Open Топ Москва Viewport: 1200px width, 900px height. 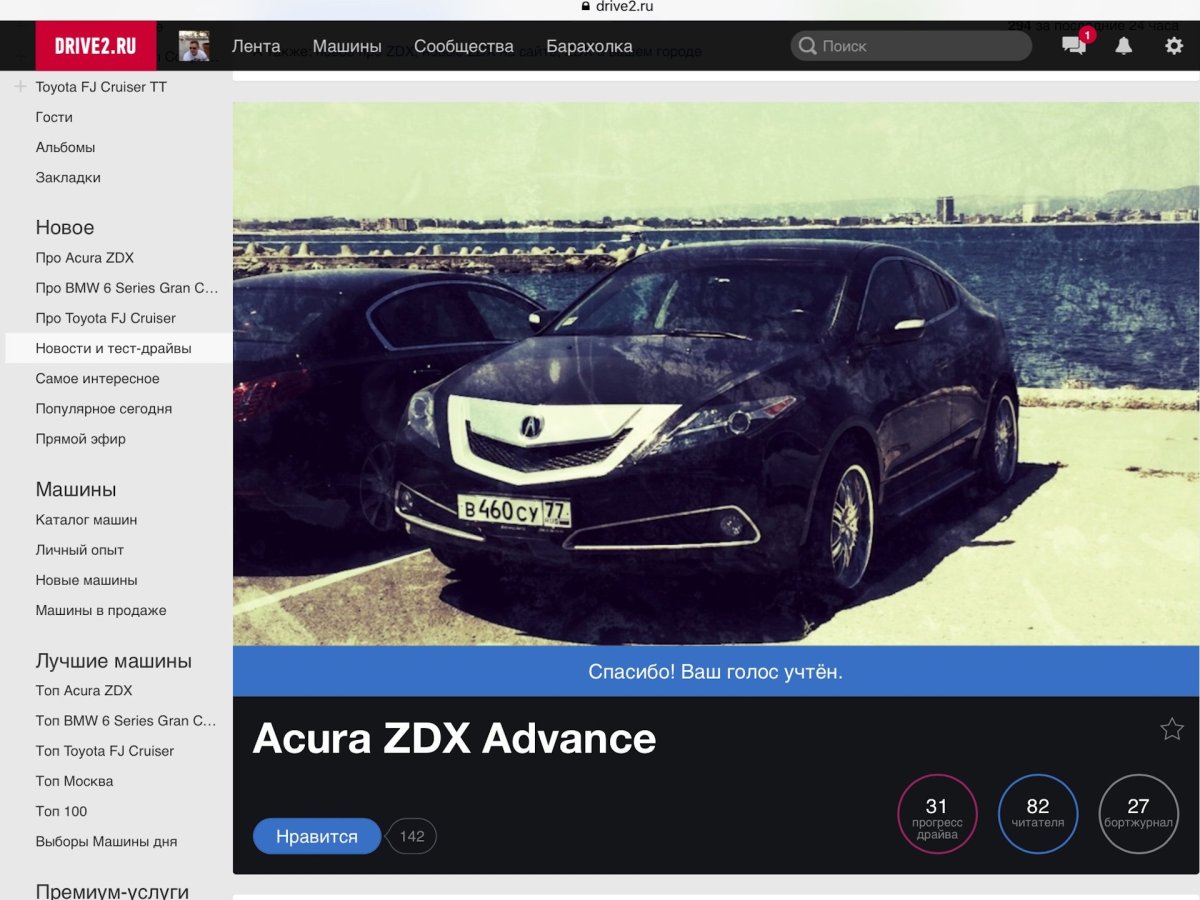tap(74, 781)
